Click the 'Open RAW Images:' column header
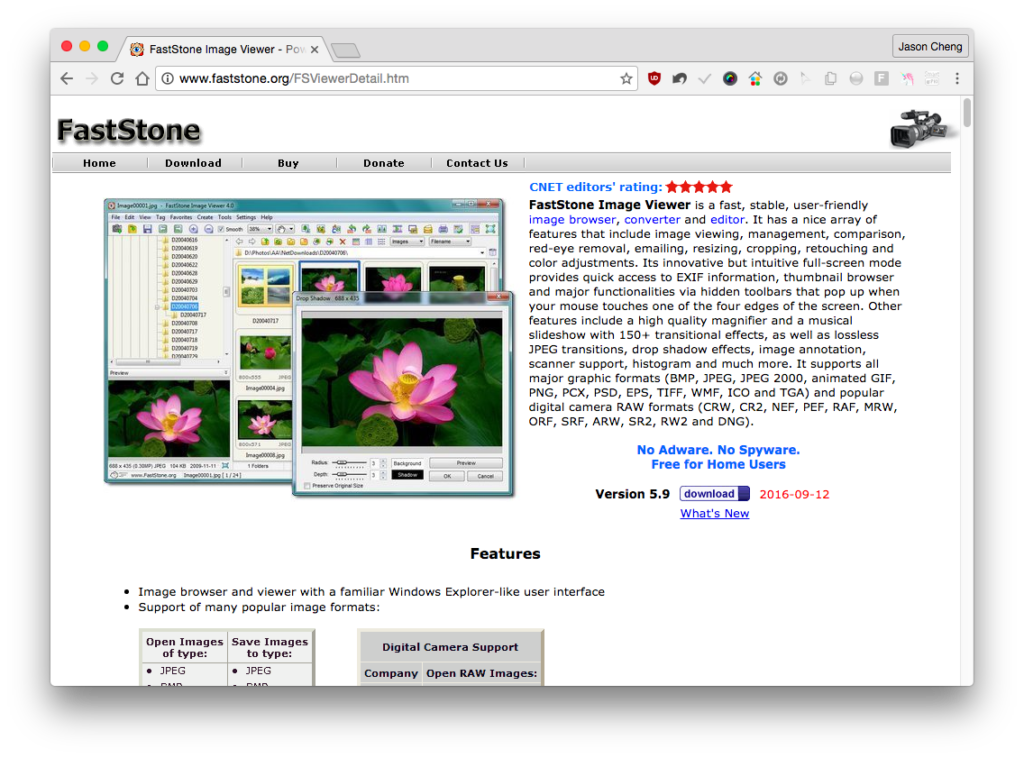This screenshot has width=1024, height=758. click(x=482, y=674)
